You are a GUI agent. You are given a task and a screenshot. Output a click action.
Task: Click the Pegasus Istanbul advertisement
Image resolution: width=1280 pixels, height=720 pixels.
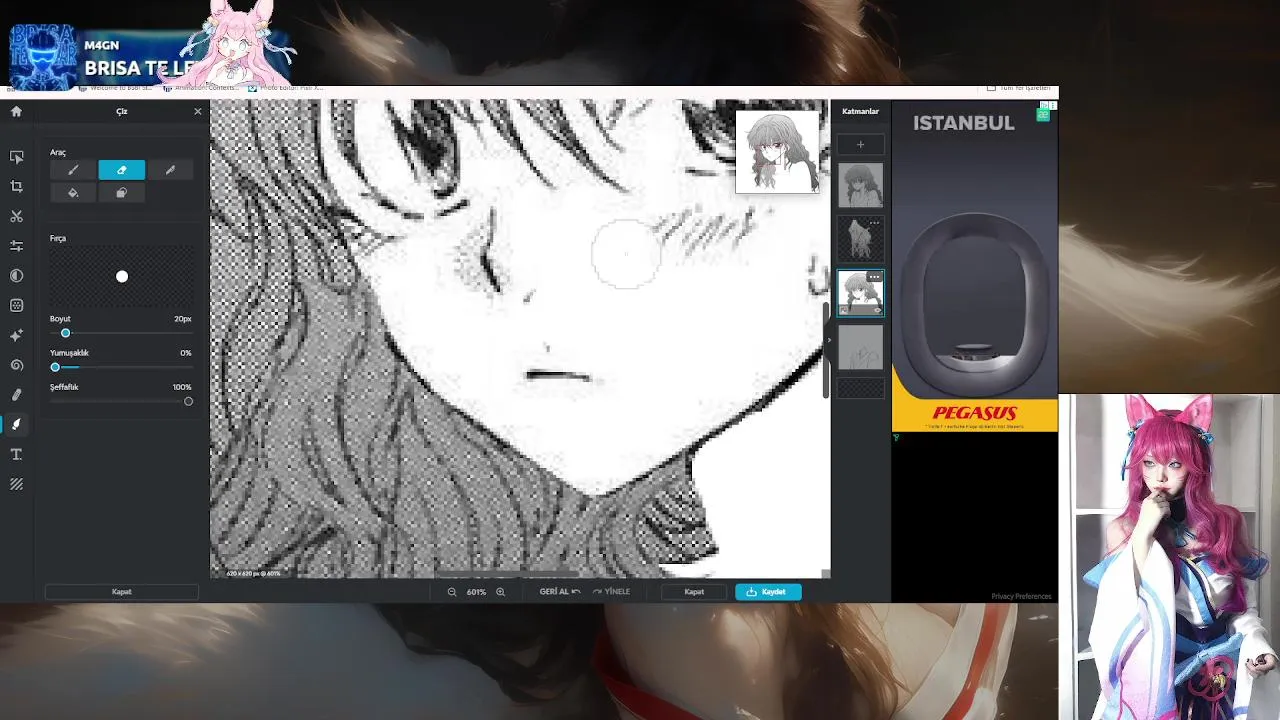975,267
